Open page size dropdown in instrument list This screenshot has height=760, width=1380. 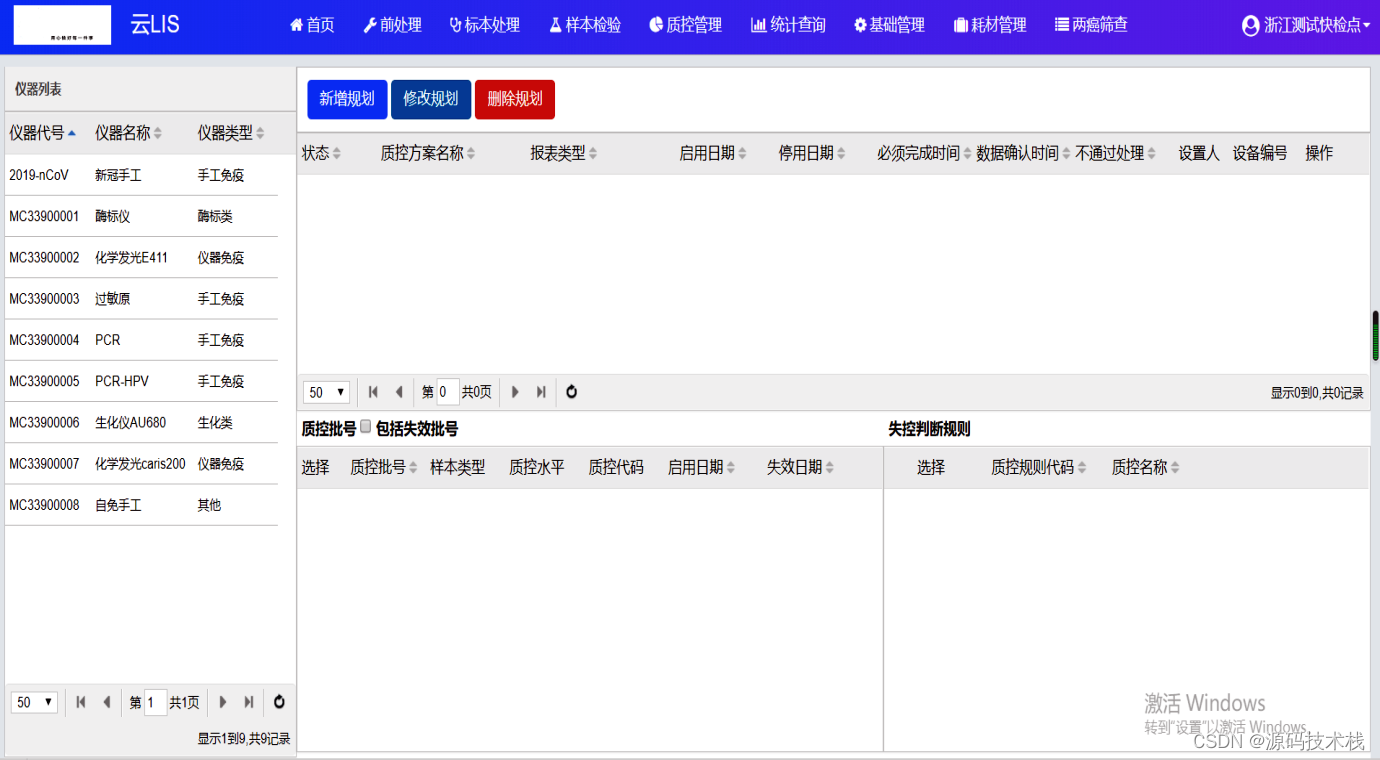[35, 702]
